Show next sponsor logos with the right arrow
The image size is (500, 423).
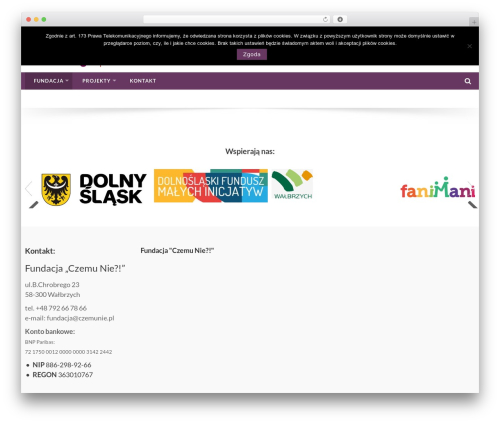471,189
